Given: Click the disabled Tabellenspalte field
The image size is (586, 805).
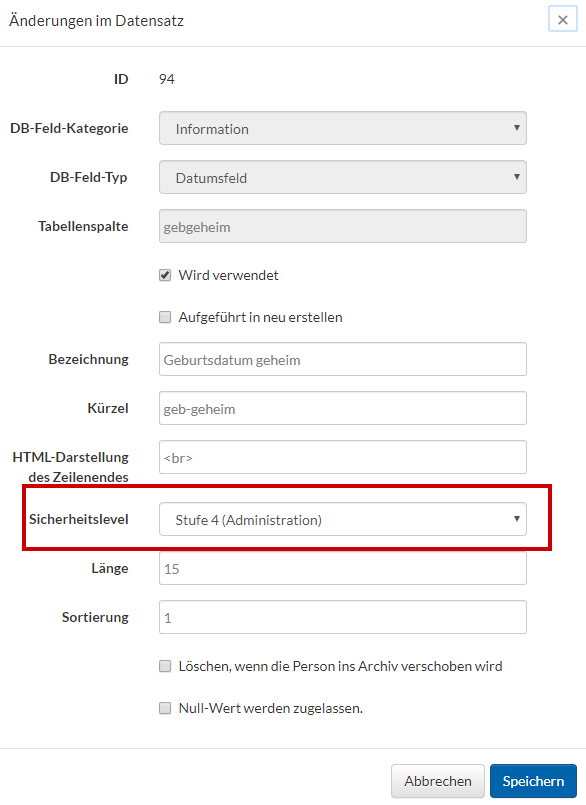Looking at the screenshot, I should (x=343, y=226).
